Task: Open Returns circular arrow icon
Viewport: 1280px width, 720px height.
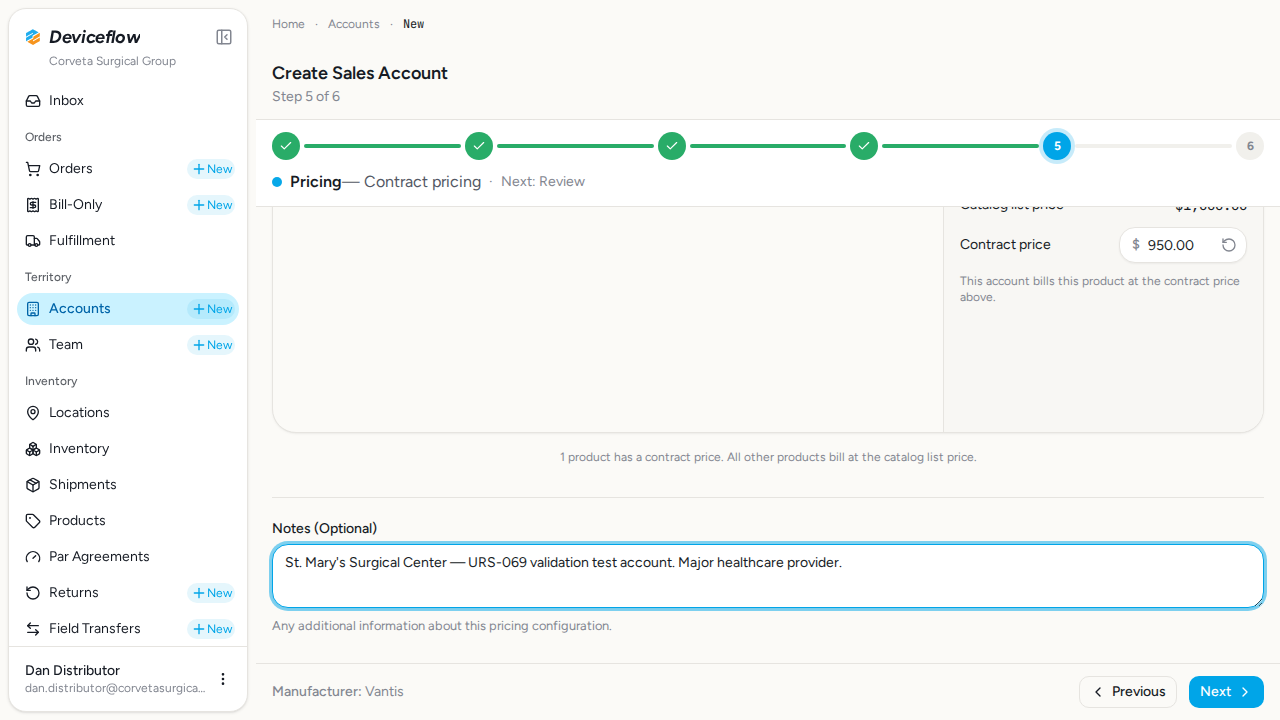Action: pos(33,593)
